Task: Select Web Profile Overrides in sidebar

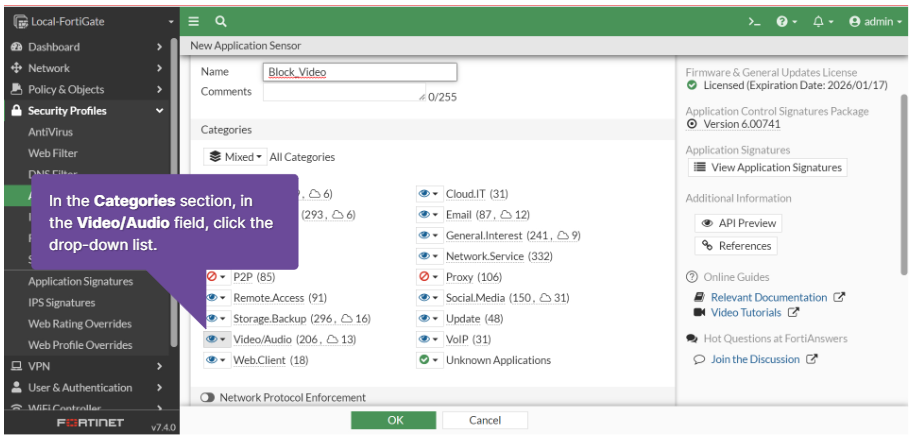Action: pyautogui.click(x=80, y=345)
